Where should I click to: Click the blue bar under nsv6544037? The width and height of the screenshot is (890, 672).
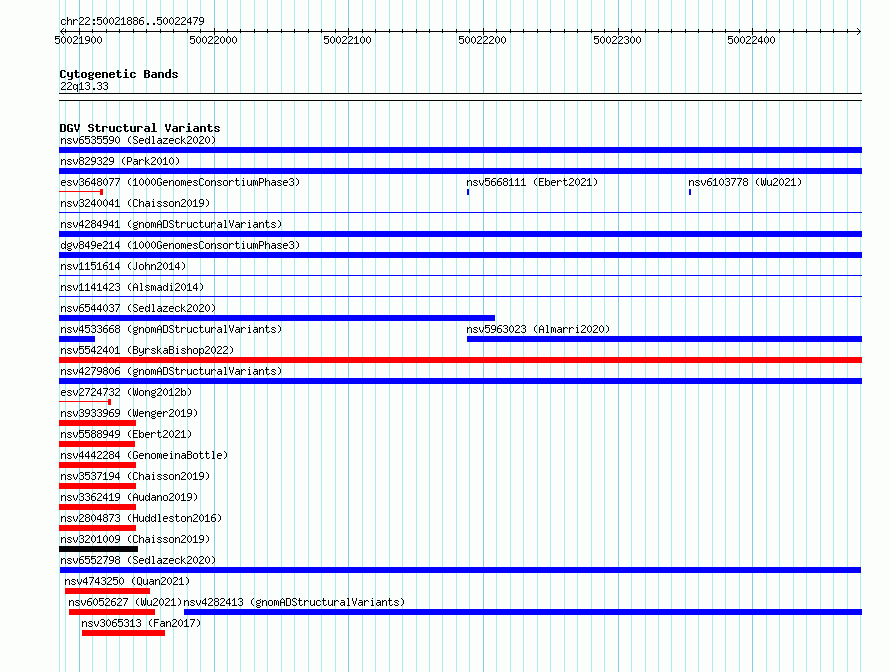(x=277, y=318)
